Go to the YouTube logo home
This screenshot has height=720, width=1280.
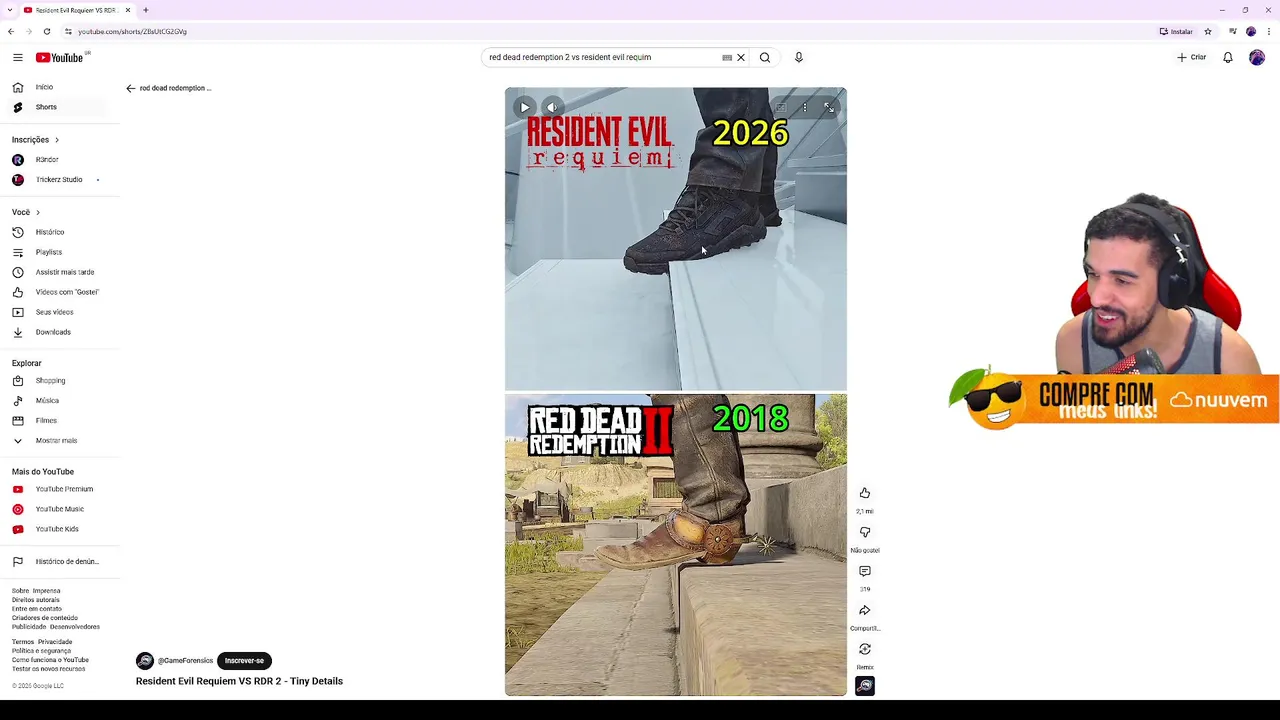point(62,57)
